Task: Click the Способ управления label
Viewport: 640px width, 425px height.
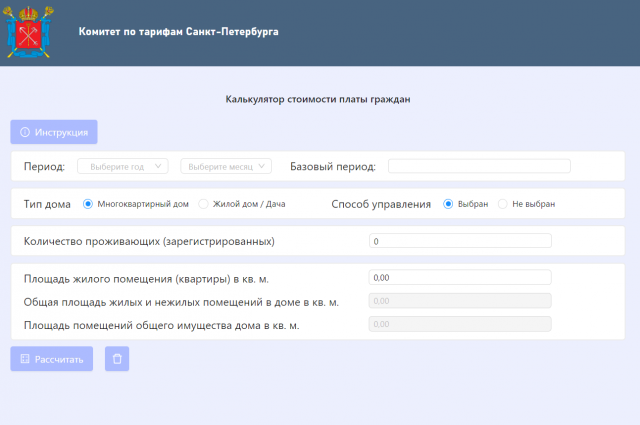Action: point(381,204)
